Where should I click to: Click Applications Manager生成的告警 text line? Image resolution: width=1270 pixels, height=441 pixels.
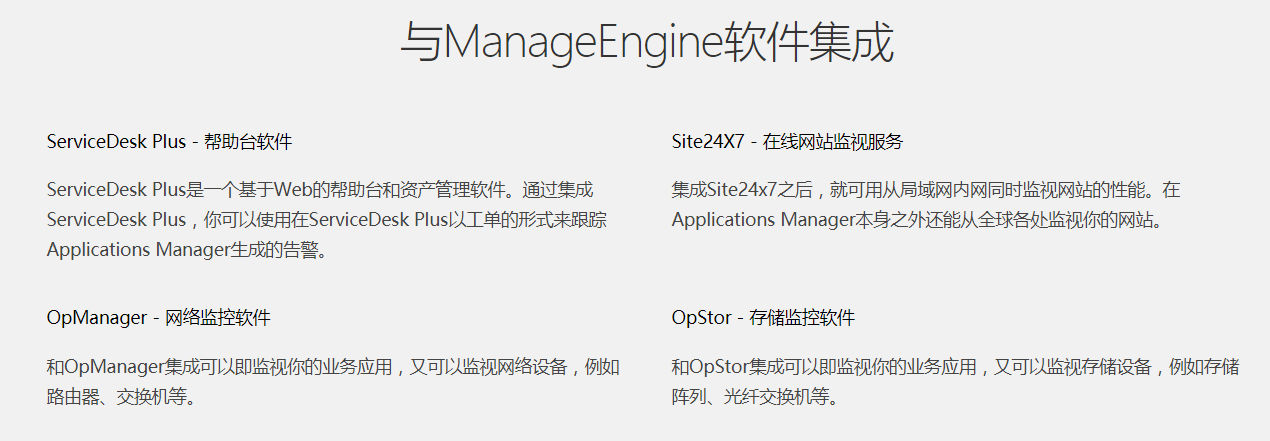(187, 250)
